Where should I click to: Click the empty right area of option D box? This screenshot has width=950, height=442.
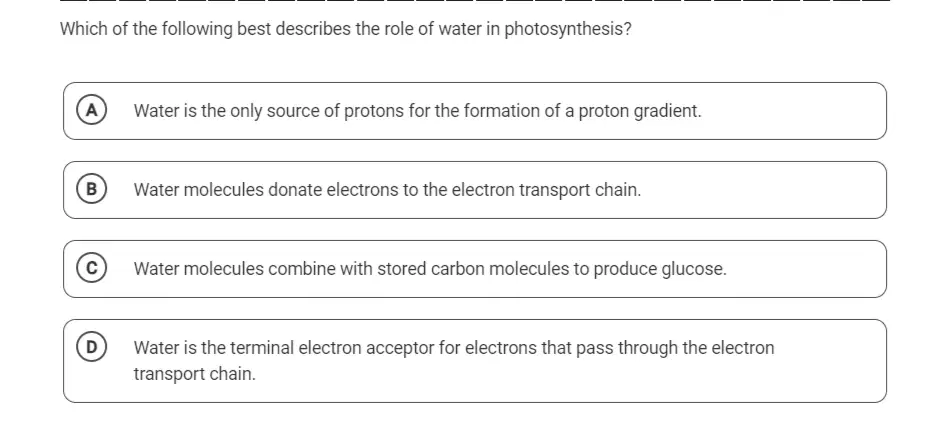(830, 361)
